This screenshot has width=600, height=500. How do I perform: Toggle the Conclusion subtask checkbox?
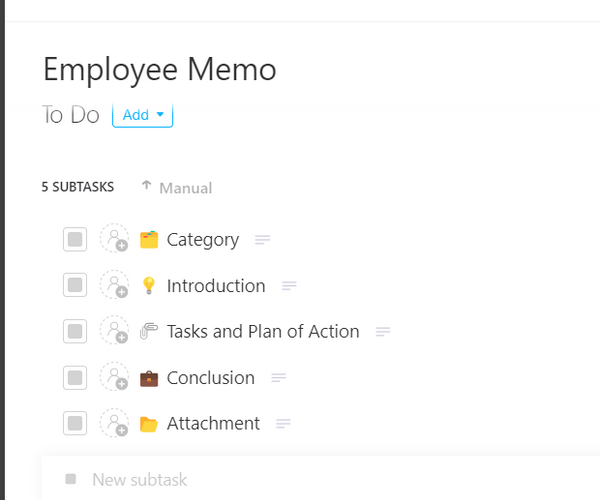pyautogui.click(x=75, y=377)
